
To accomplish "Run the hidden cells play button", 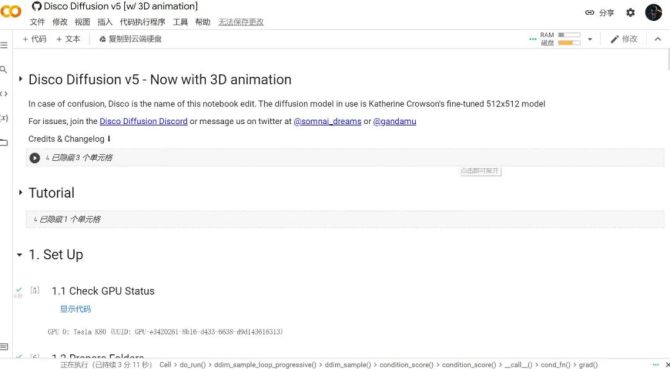I will pos(35,158).
